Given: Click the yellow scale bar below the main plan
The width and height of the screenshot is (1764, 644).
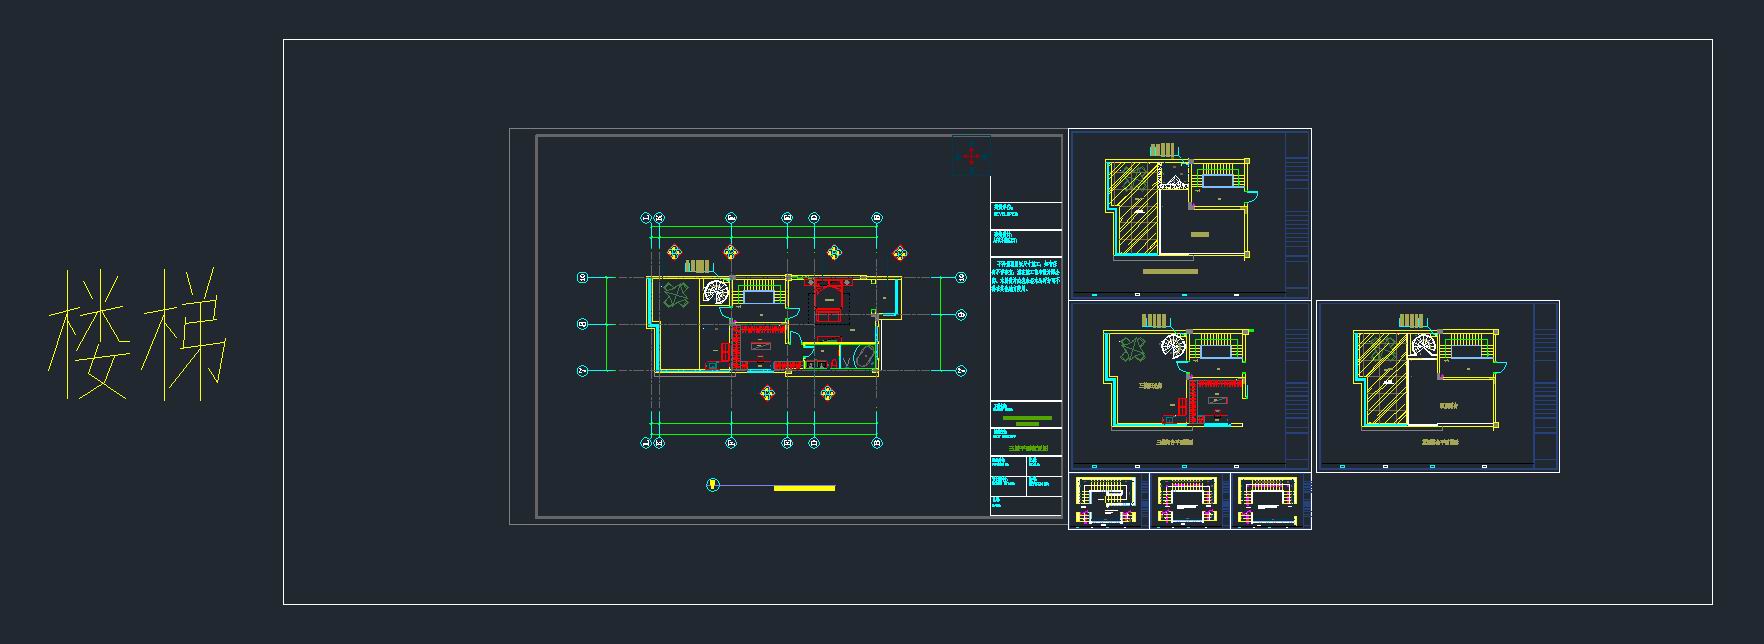Looking at the screenshot, I should (x=805, y=487).
